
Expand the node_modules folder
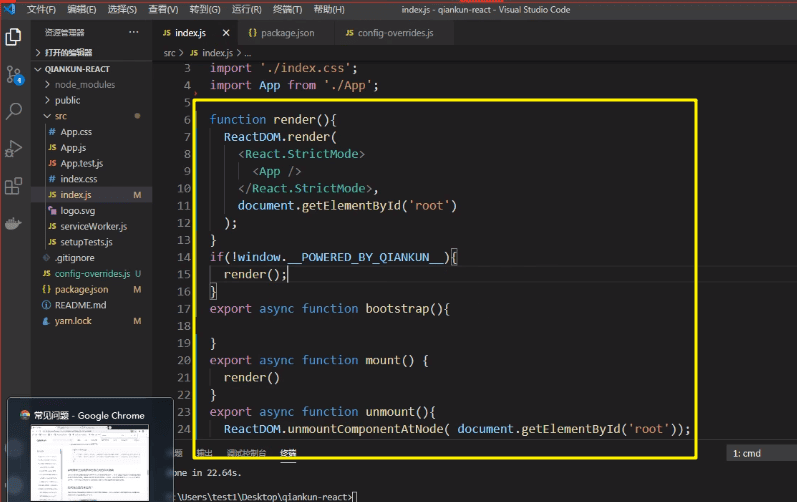[x=81, y=85]
